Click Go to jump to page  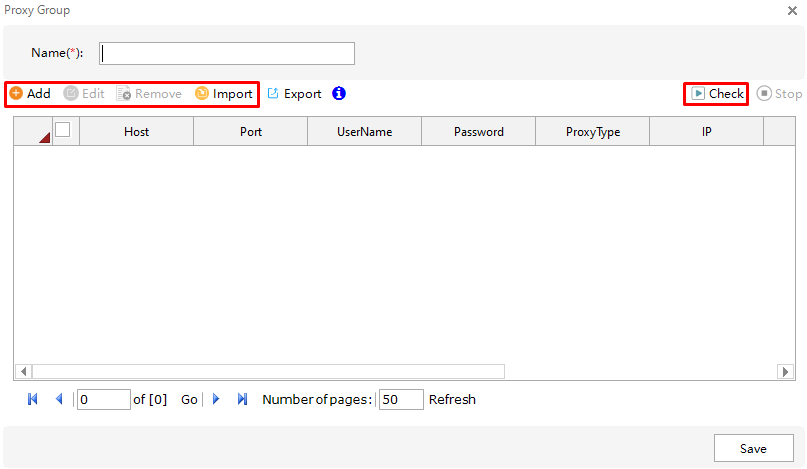point(189,399)
